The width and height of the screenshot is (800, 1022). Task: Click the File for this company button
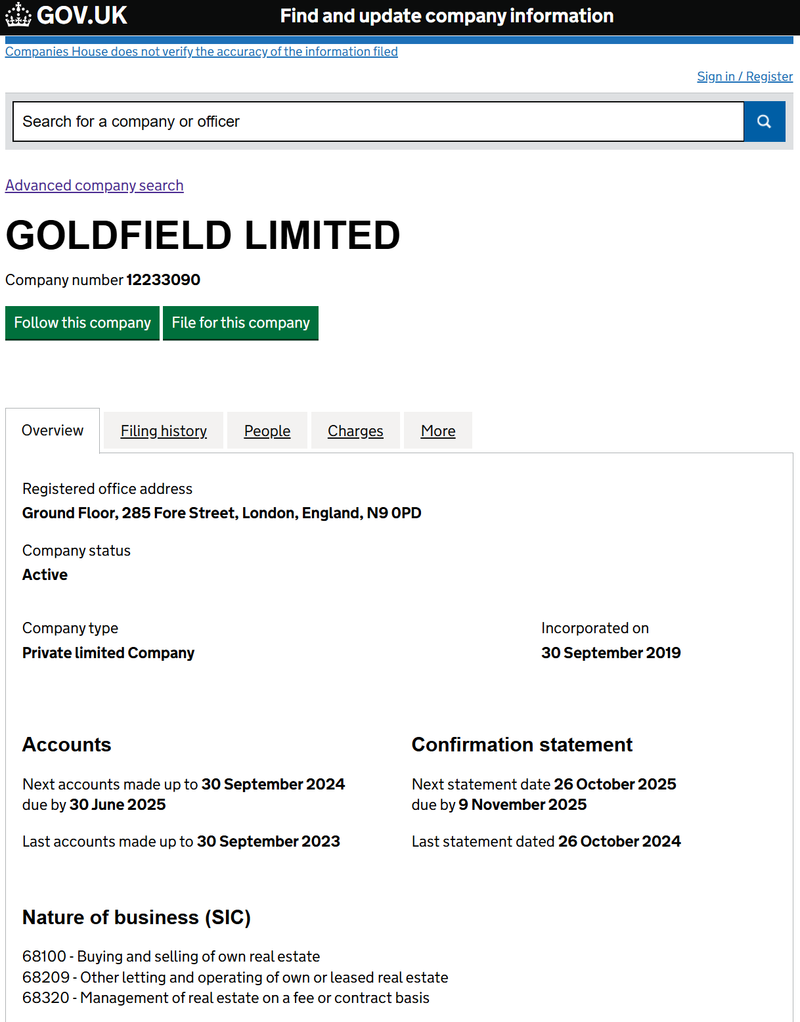(x=241, y=323)
